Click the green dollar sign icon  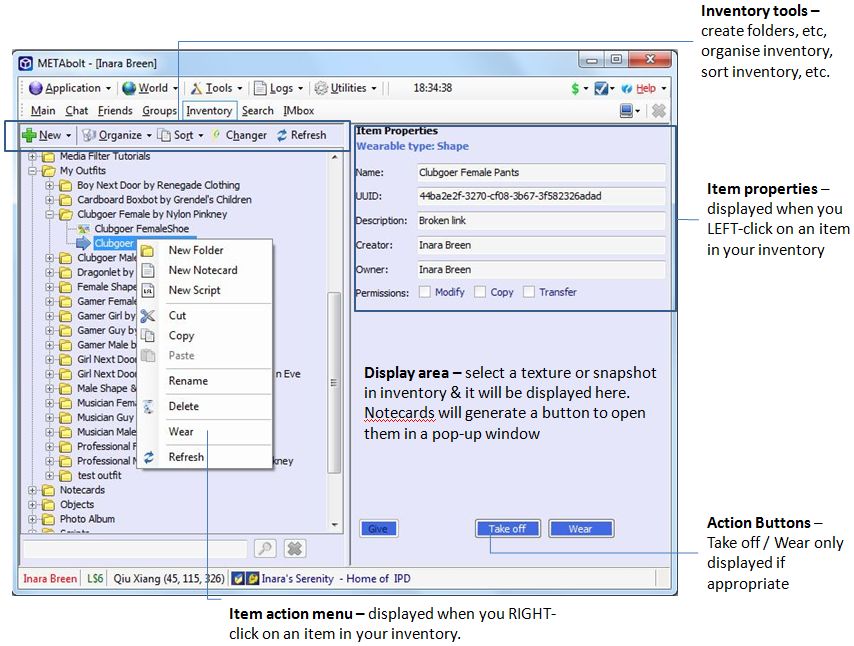(575, 88)
